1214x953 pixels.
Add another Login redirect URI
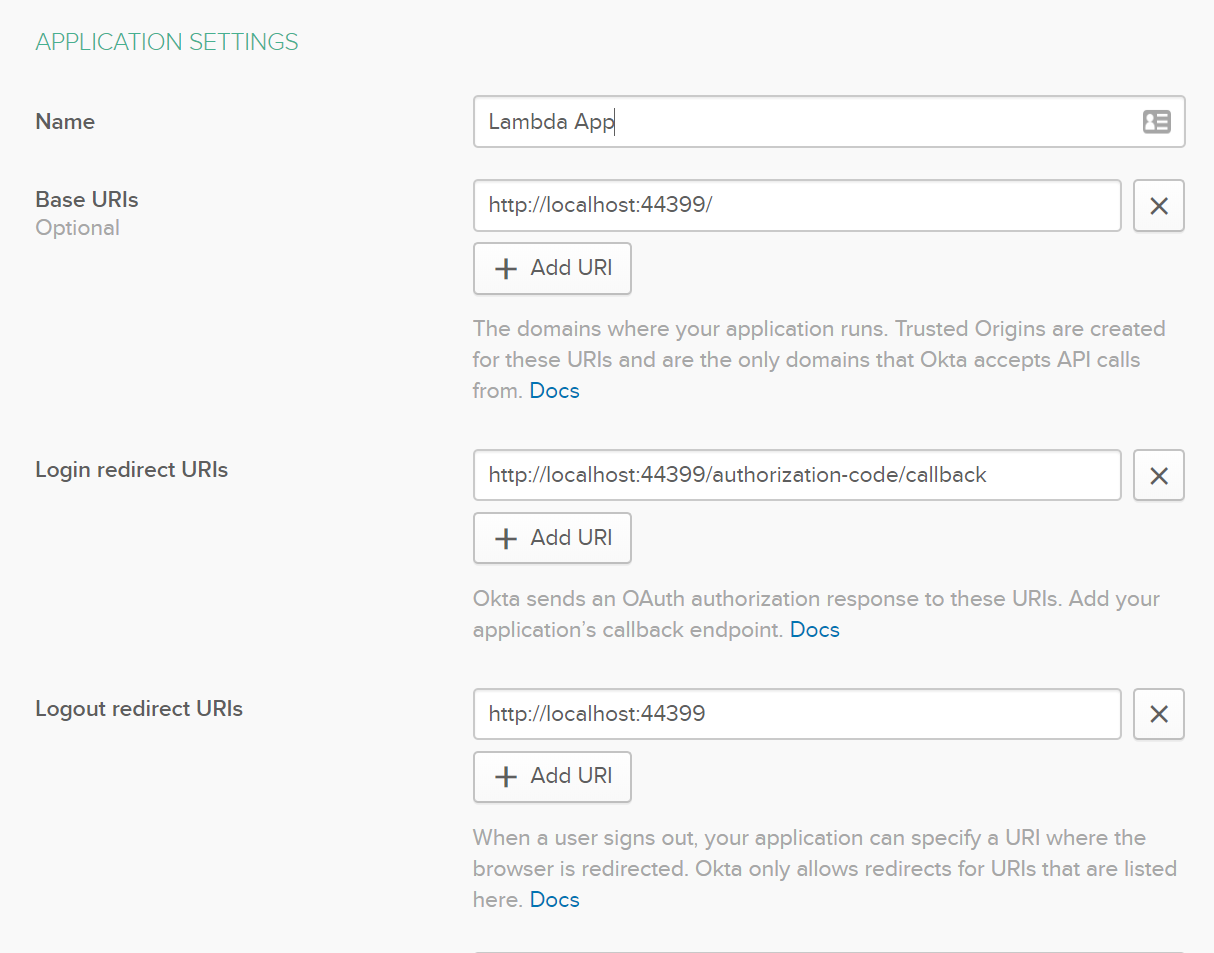pos(552,538)
